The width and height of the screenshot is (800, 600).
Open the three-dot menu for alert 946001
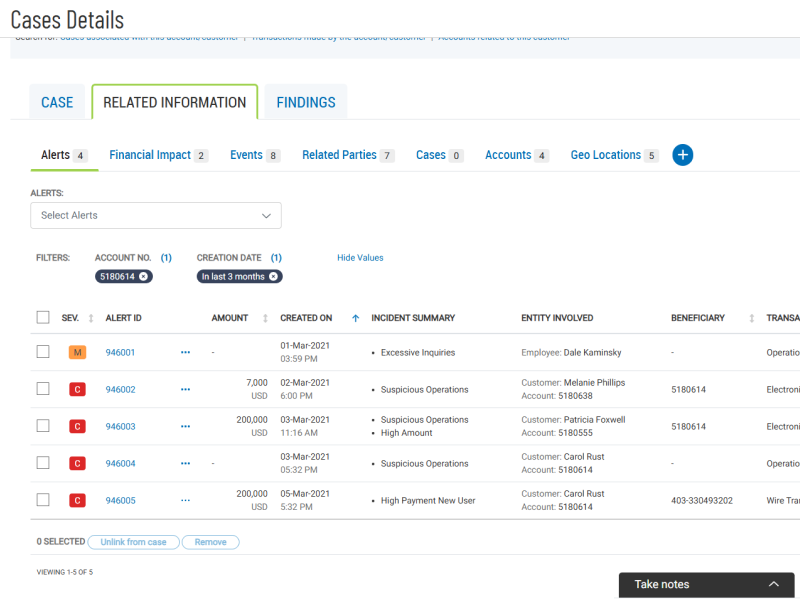point(185,353)
